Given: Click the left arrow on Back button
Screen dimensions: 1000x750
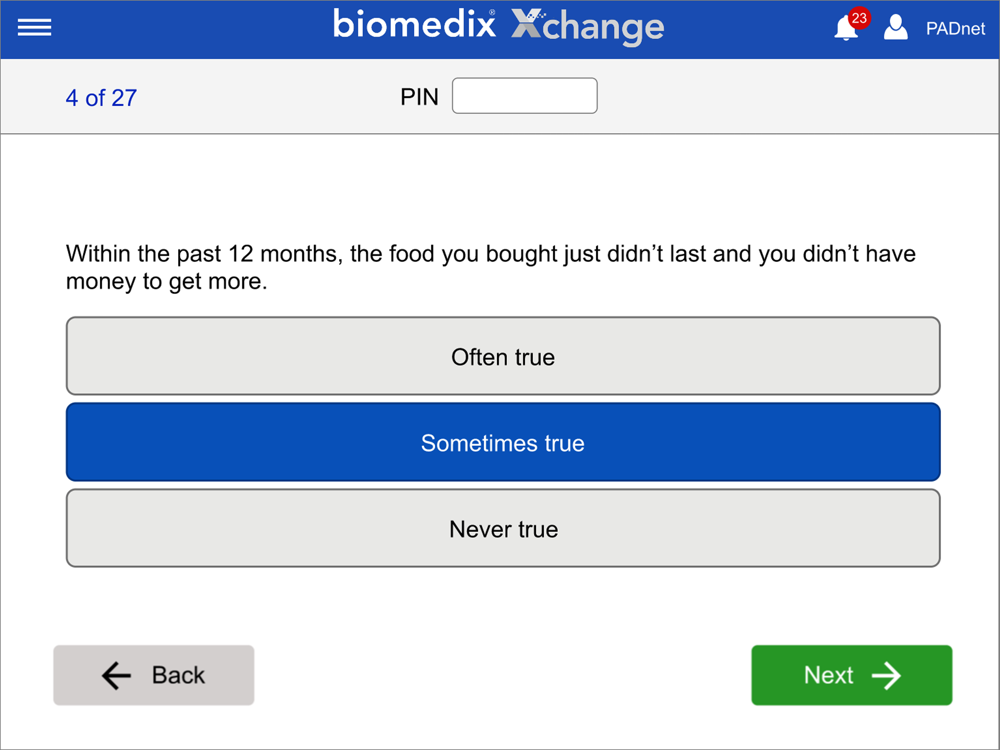Looking at the screenshot, I should (x=117, y=676).
